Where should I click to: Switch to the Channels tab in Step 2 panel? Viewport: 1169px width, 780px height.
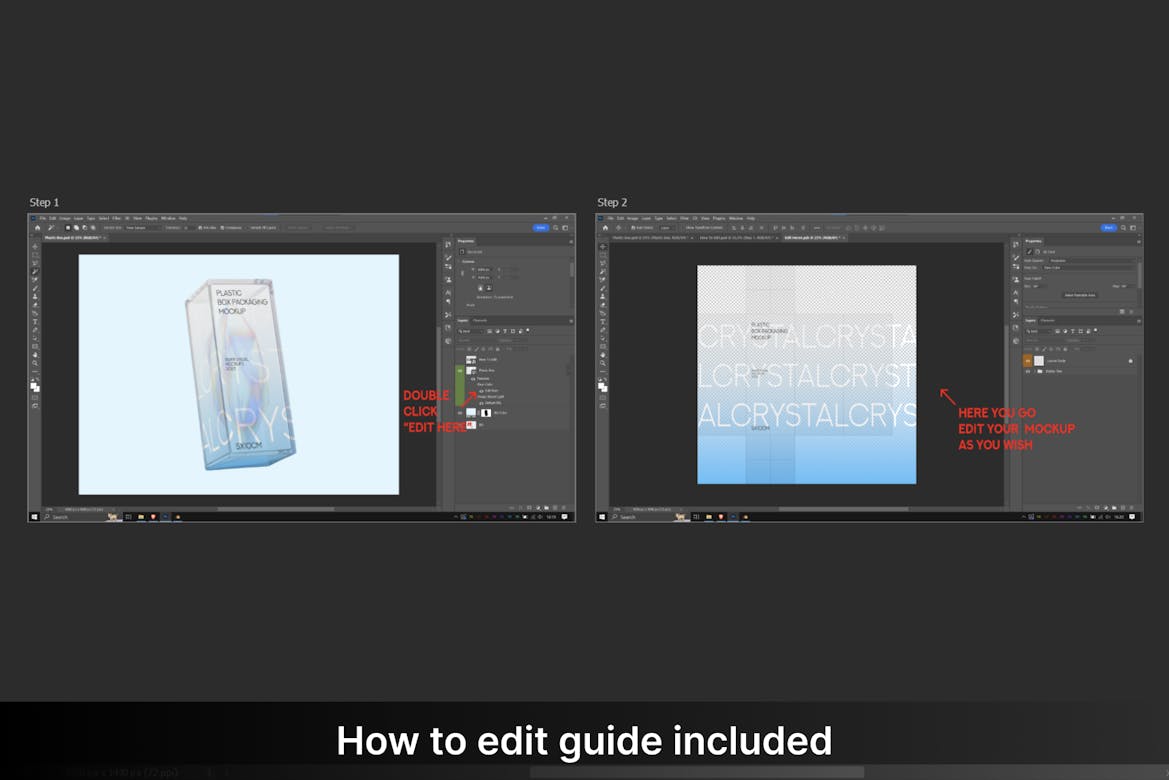click(1047, 320)
